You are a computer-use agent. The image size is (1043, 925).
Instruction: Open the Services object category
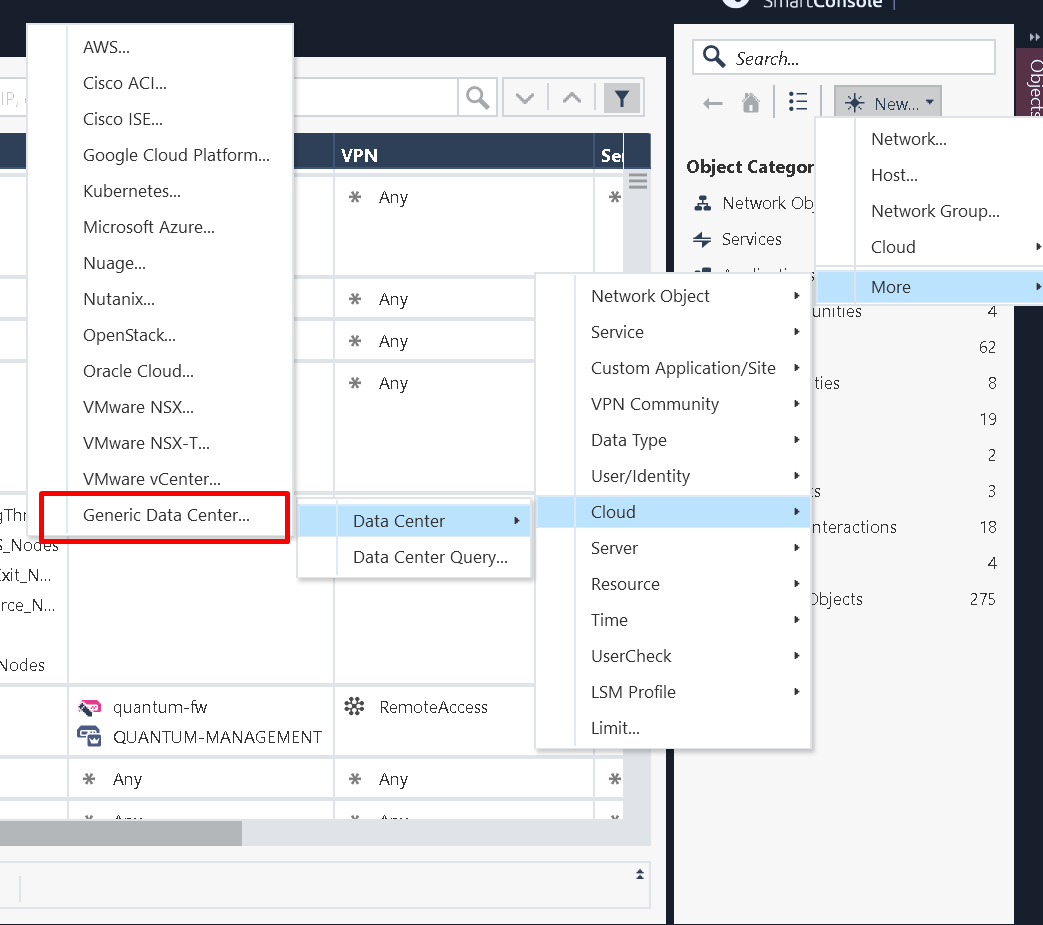738,239
